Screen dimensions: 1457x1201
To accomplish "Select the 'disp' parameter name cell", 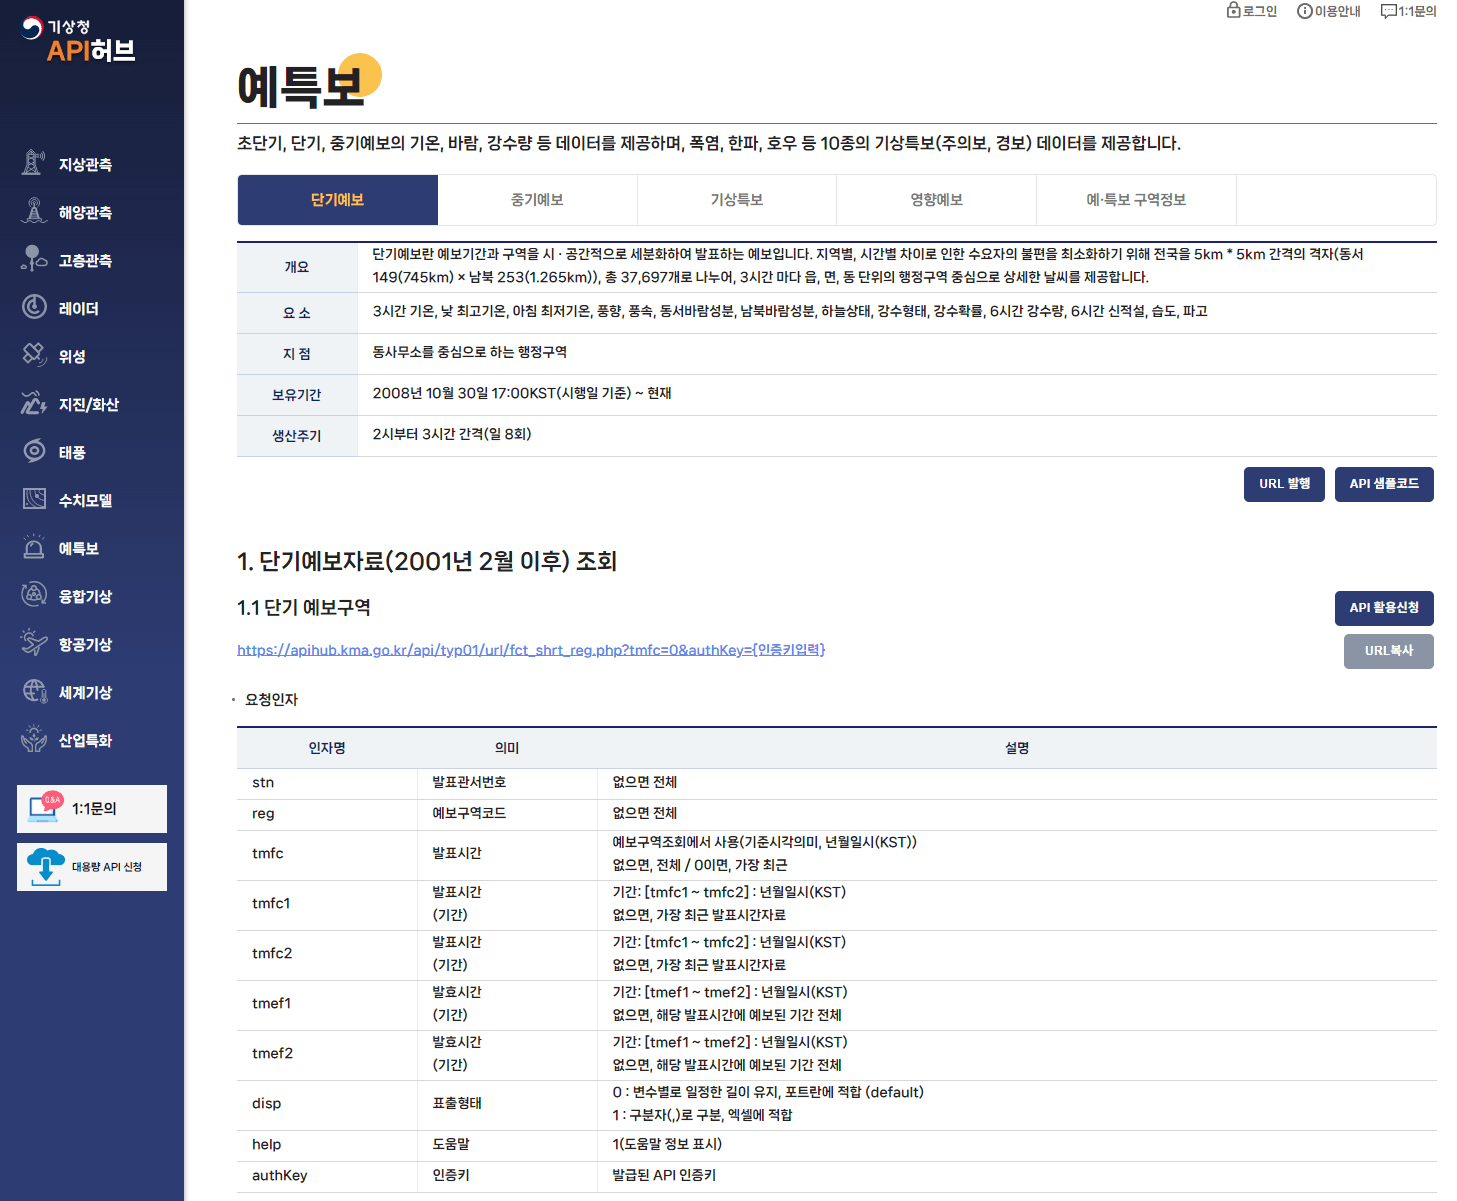I will [327, 1104].
